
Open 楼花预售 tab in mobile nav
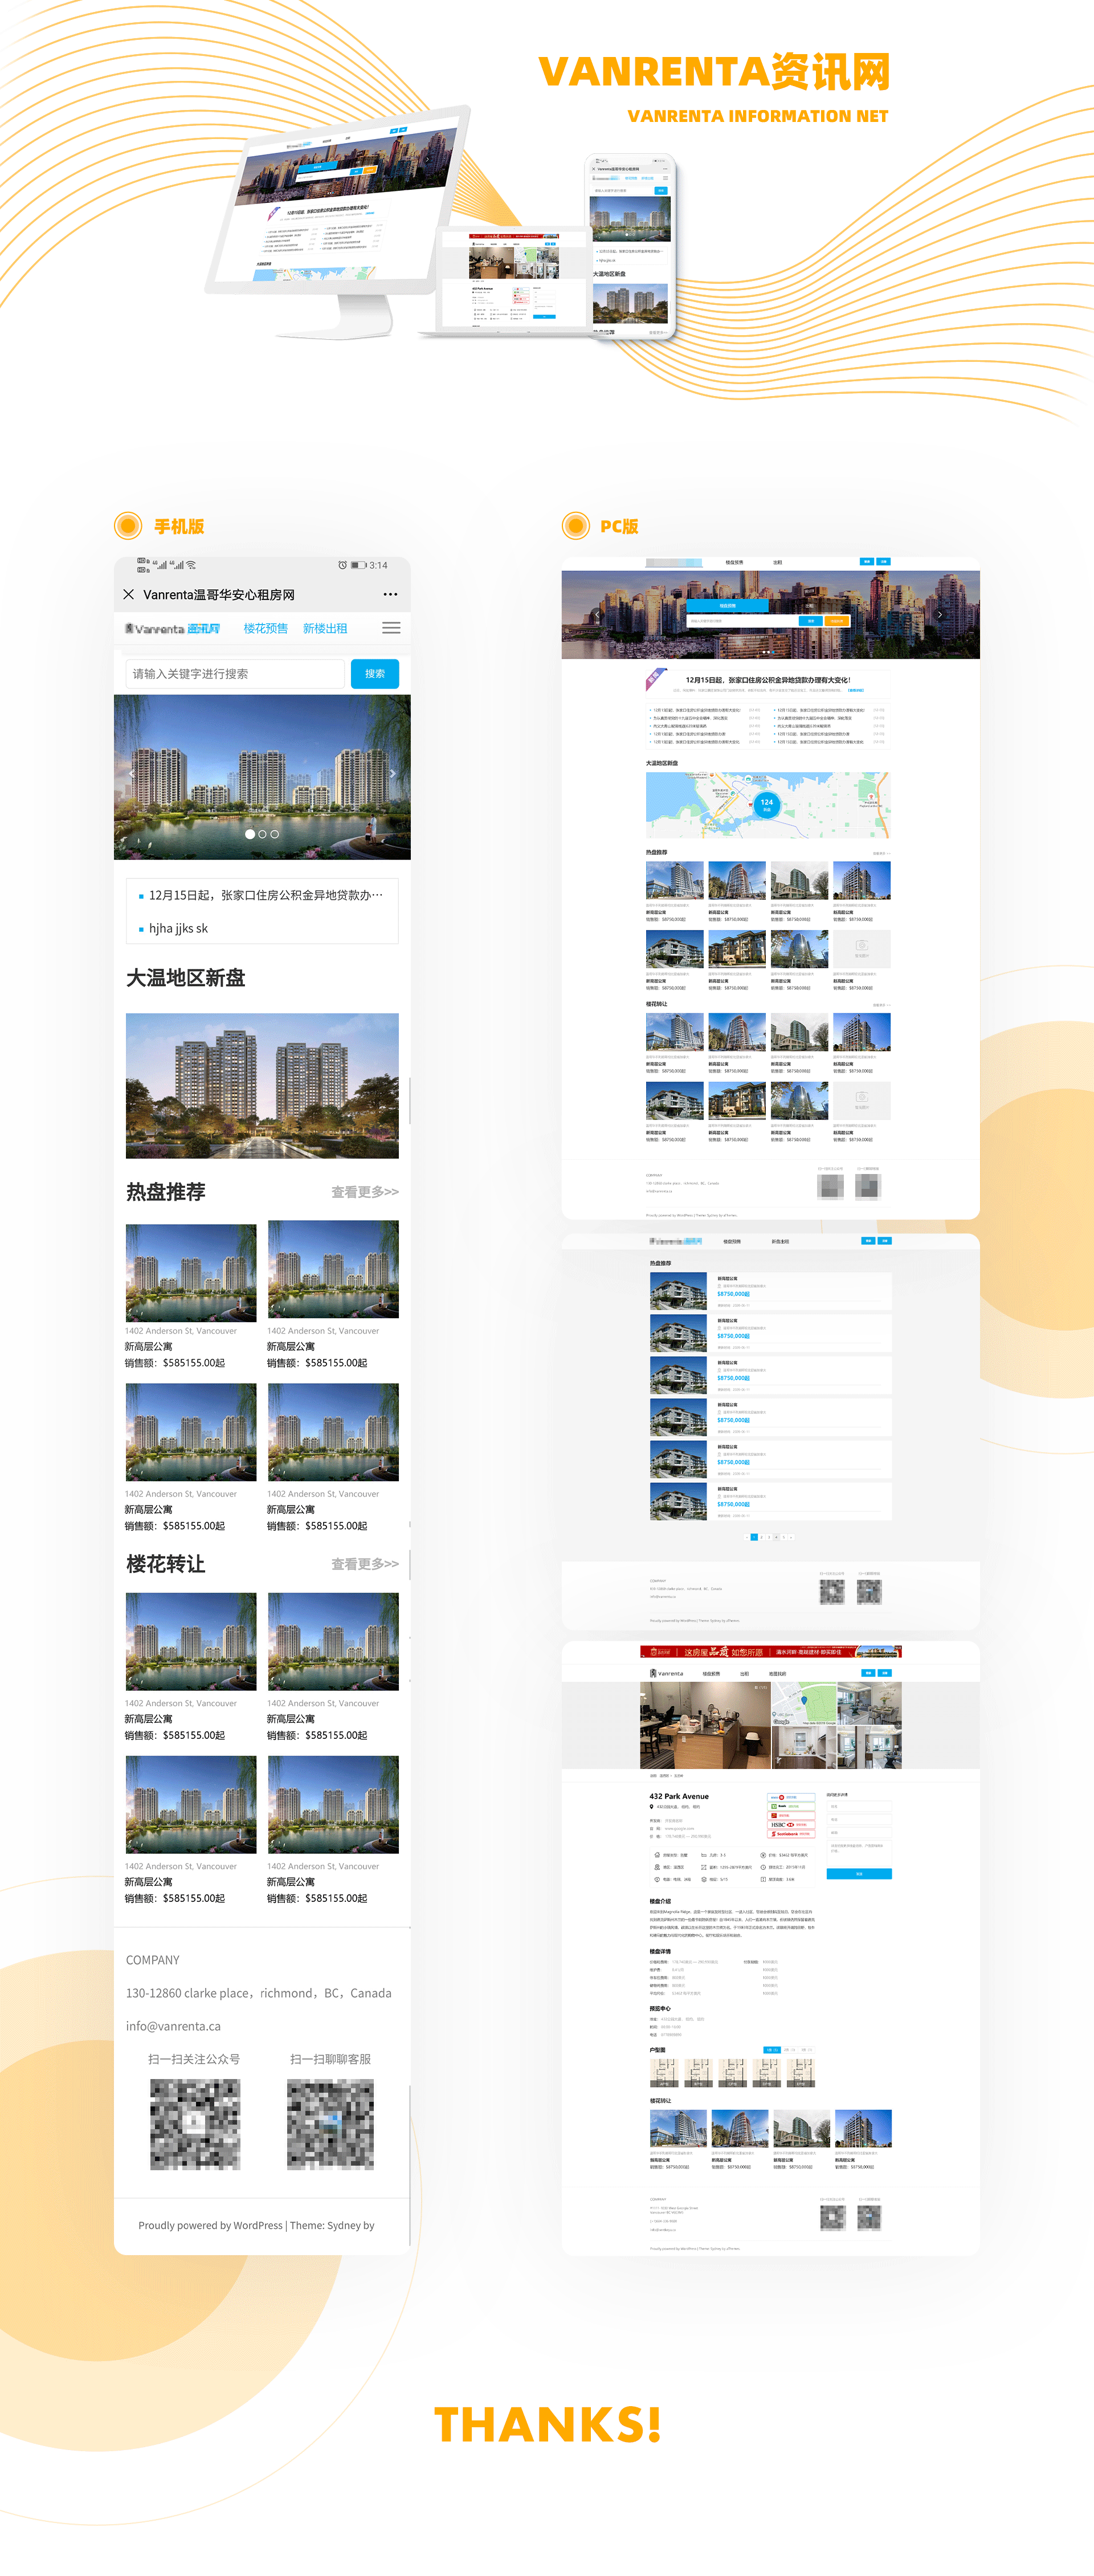pyautogui.click(x=265, y=628)
